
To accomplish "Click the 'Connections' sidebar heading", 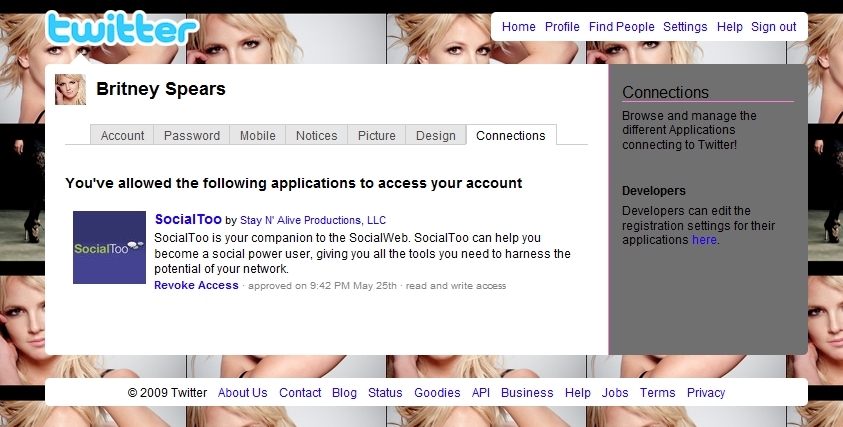I will (x=666, y=92).
